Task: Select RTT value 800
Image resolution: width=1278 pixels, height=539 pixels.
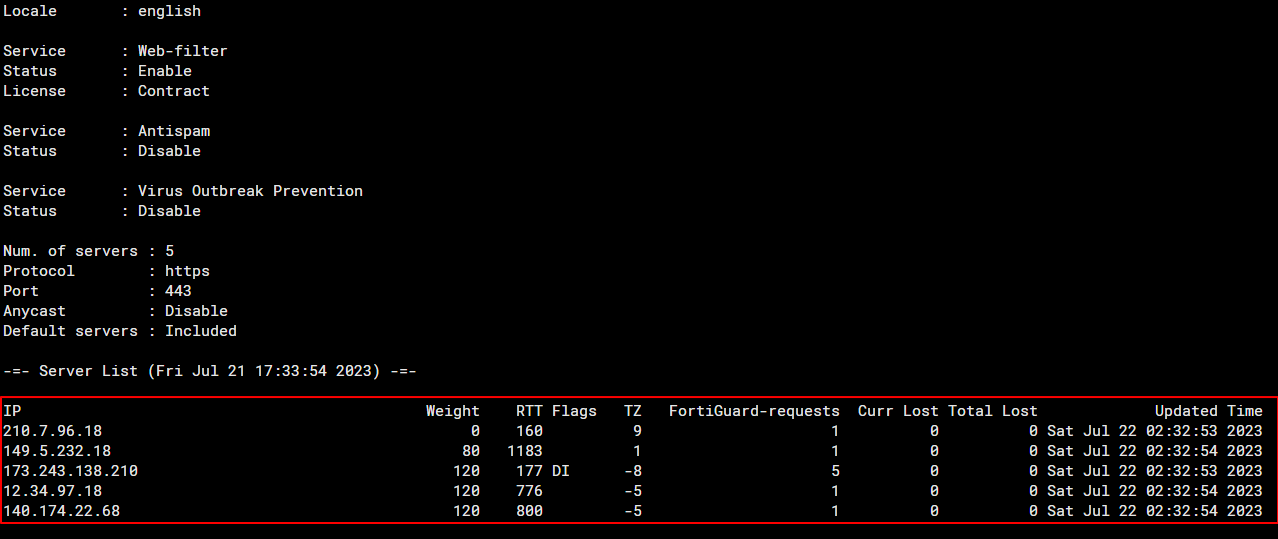Action: [529, 511]
